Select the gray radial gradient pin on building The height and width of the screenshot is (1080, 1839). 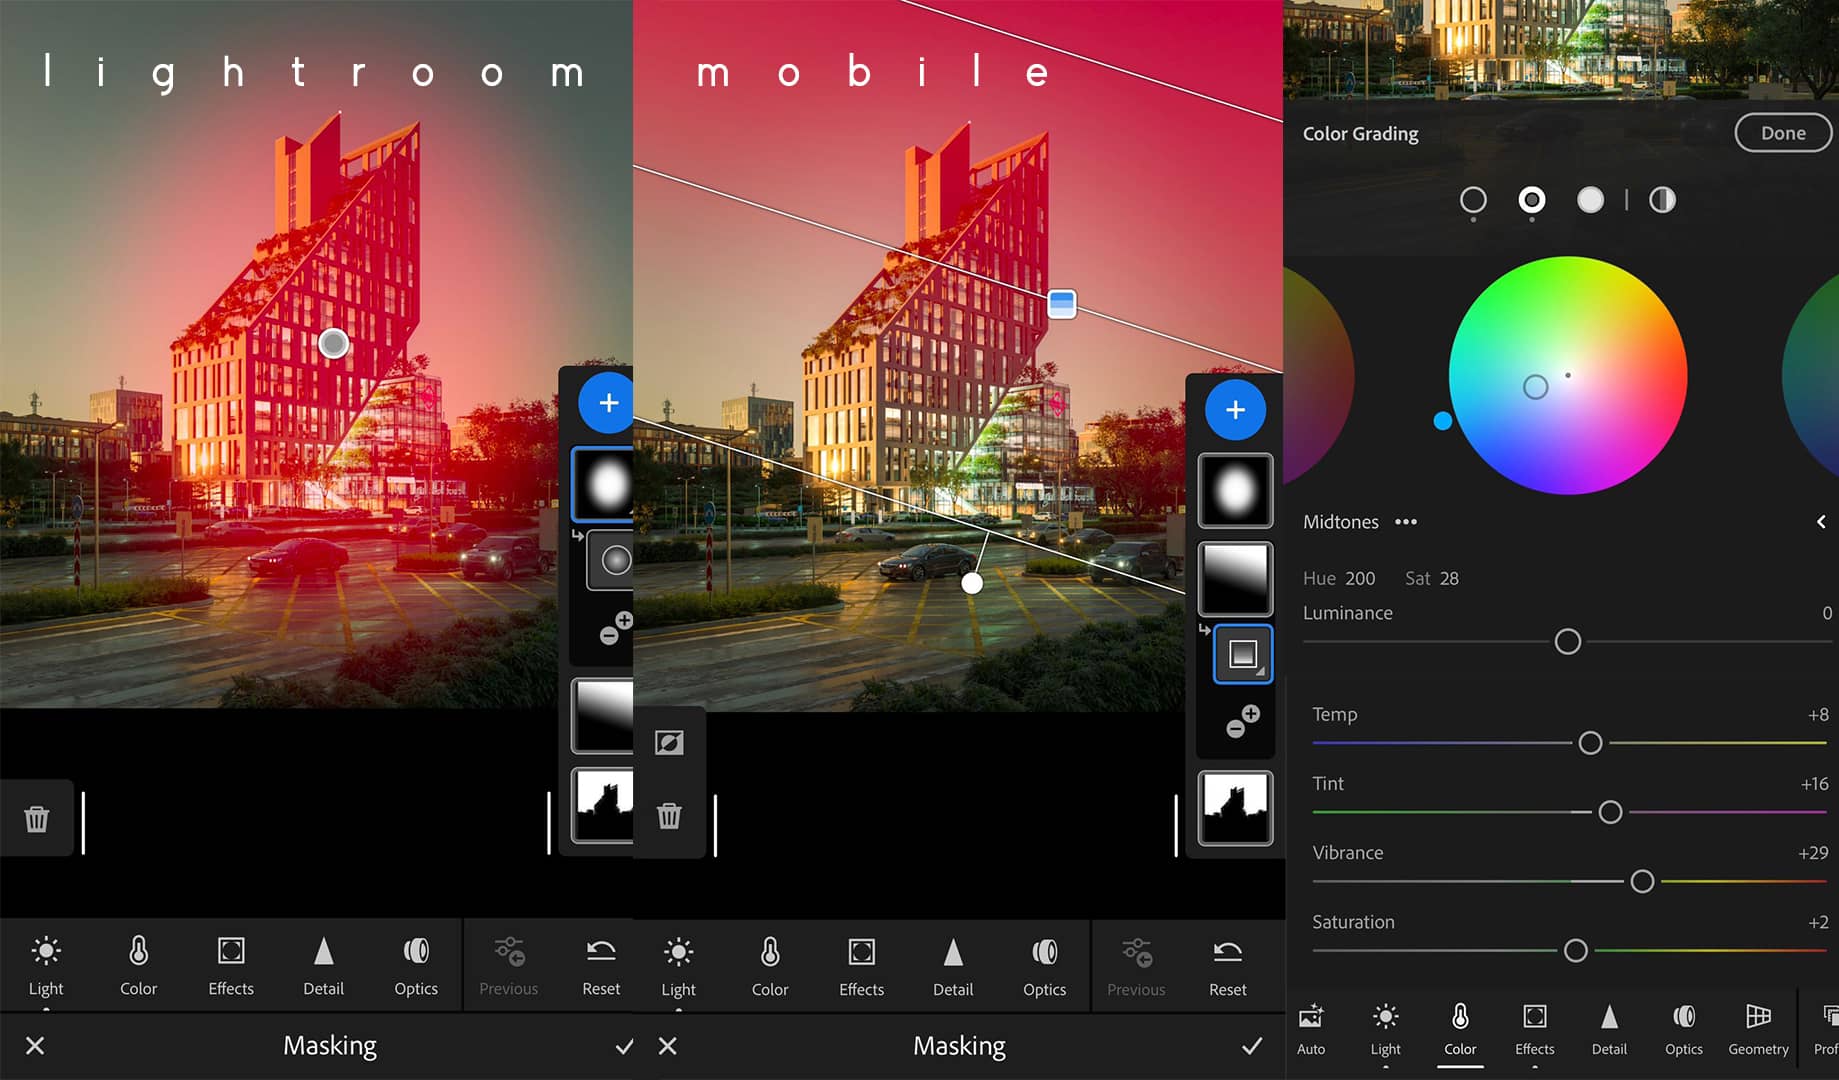click(333, 344)
